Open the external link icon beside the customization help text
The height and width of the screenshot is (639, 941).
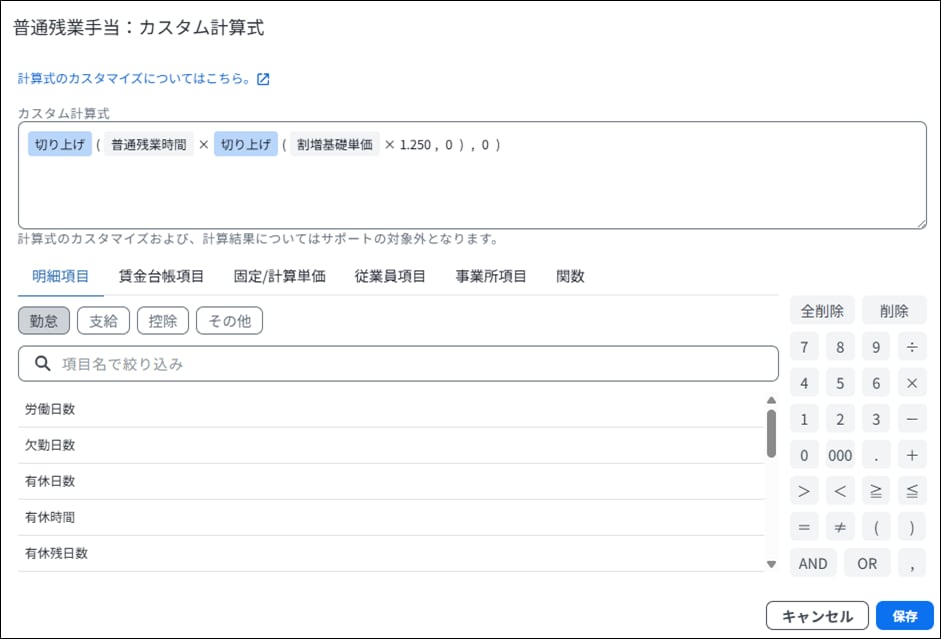(263, 79)
